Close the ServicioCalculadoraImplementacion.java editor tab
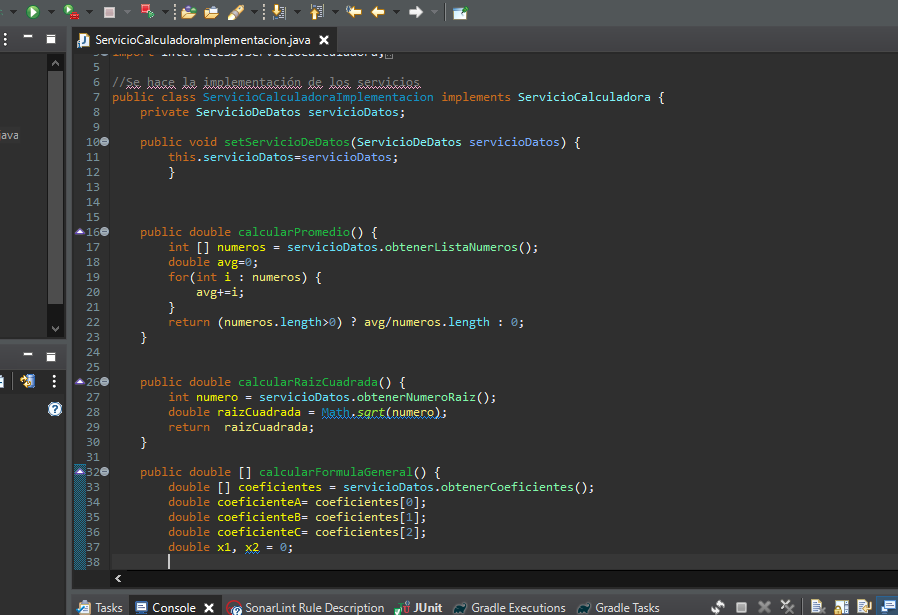The image size is (898, 615). (x=324, y=39)
